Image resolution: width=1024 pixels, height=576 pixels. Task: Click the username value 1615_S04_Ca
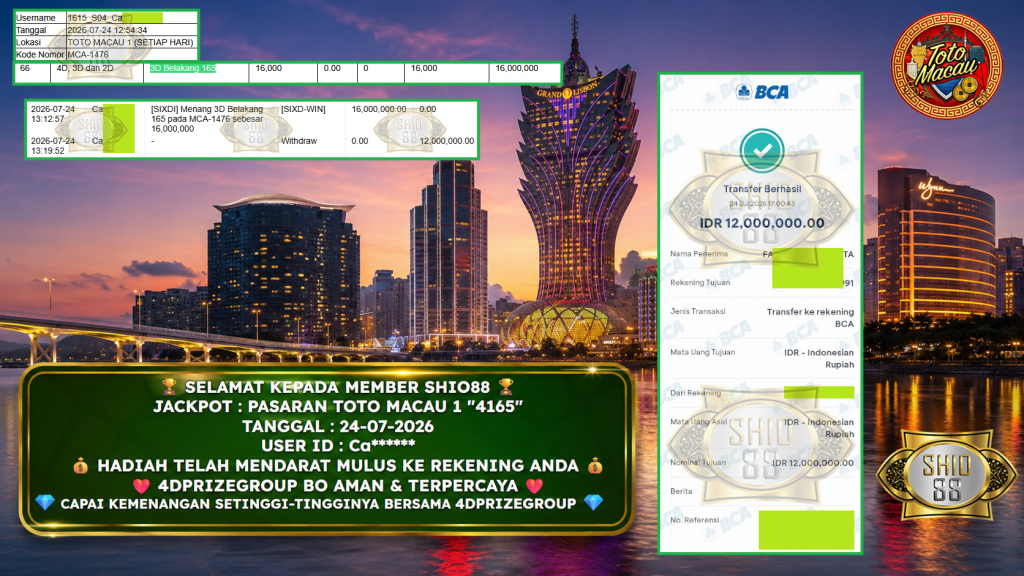click(95, 18)
